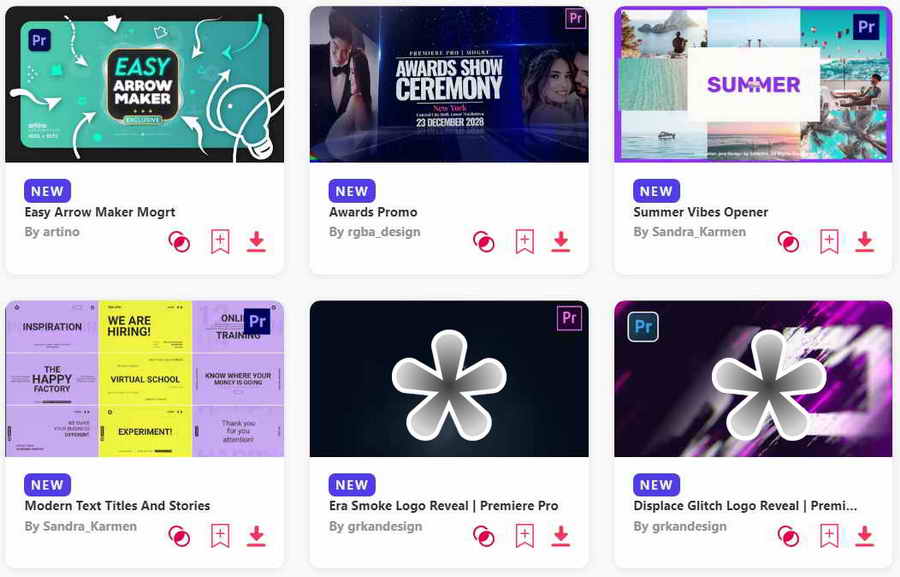Download Displace Glitch Logo Reveal template
Viewport: 900px width, 577px height.
(864, 536)
